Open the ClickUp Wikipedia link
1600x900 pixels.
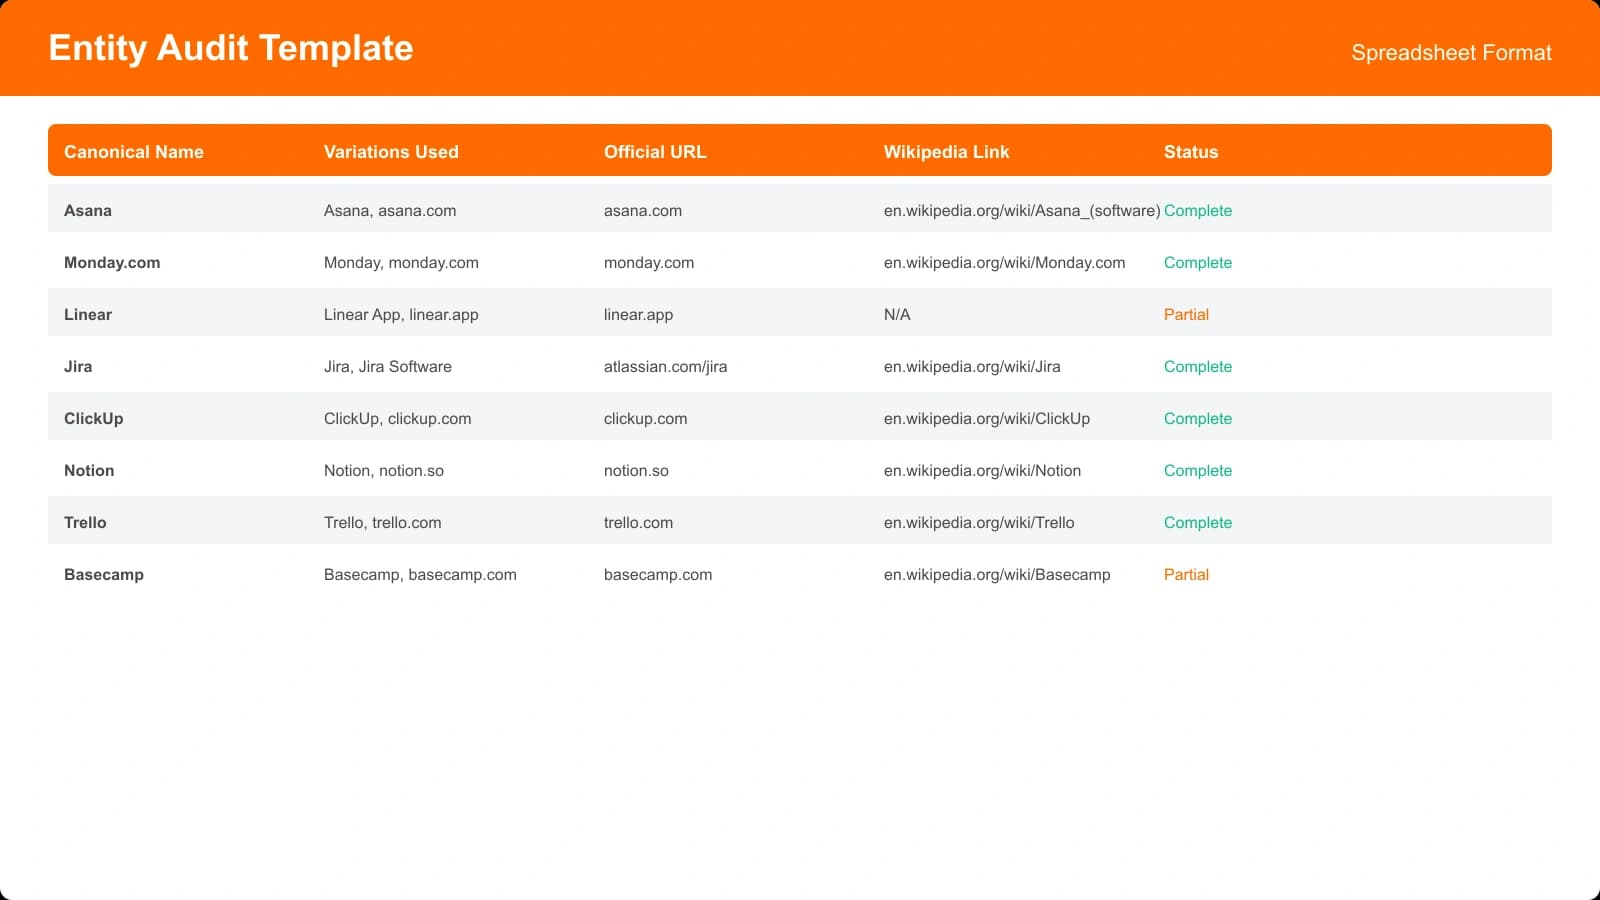click(x=987, y=418)
